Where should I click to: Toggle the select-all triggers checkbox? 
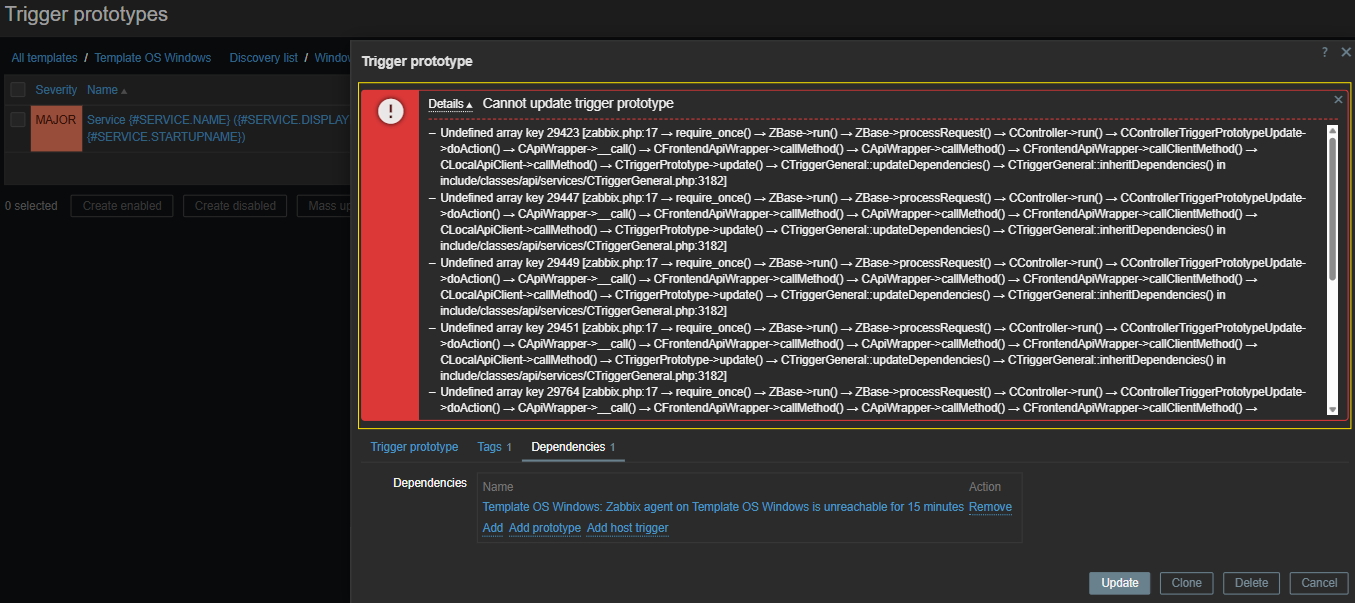(x=18, y=90)
